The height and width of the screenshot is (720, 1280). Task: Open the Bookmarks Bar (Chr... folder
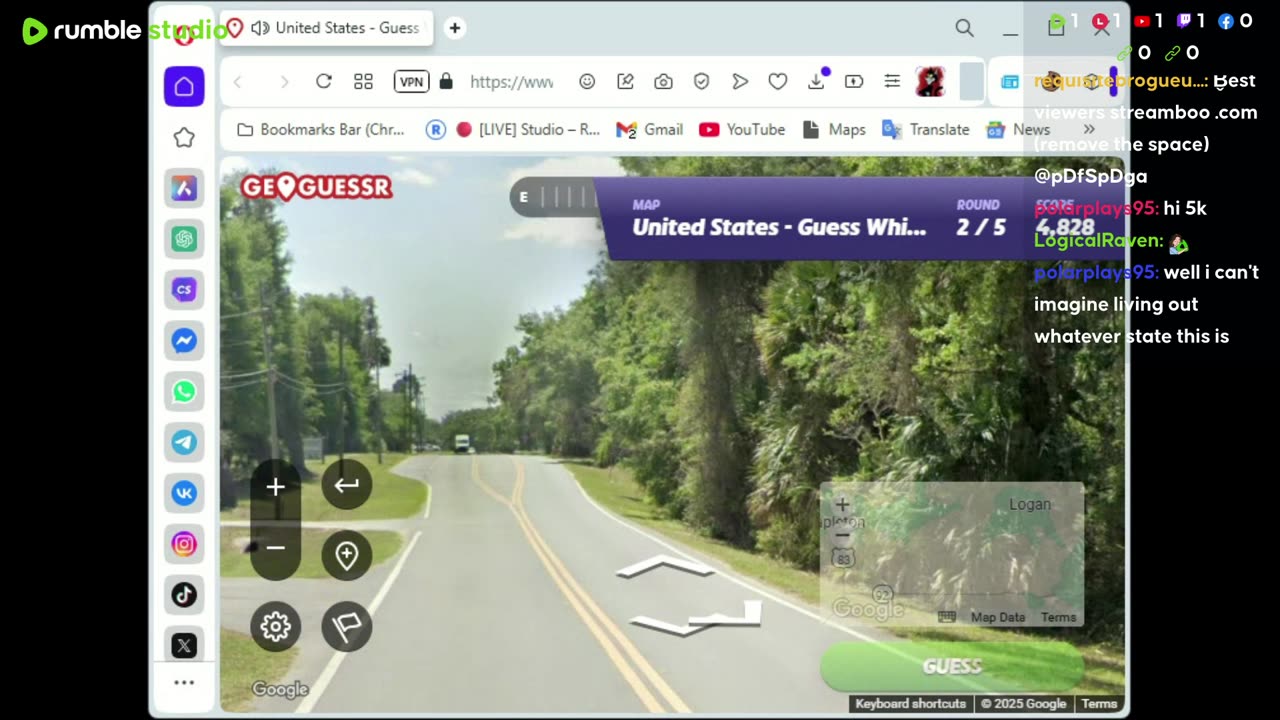pos(320,129)
